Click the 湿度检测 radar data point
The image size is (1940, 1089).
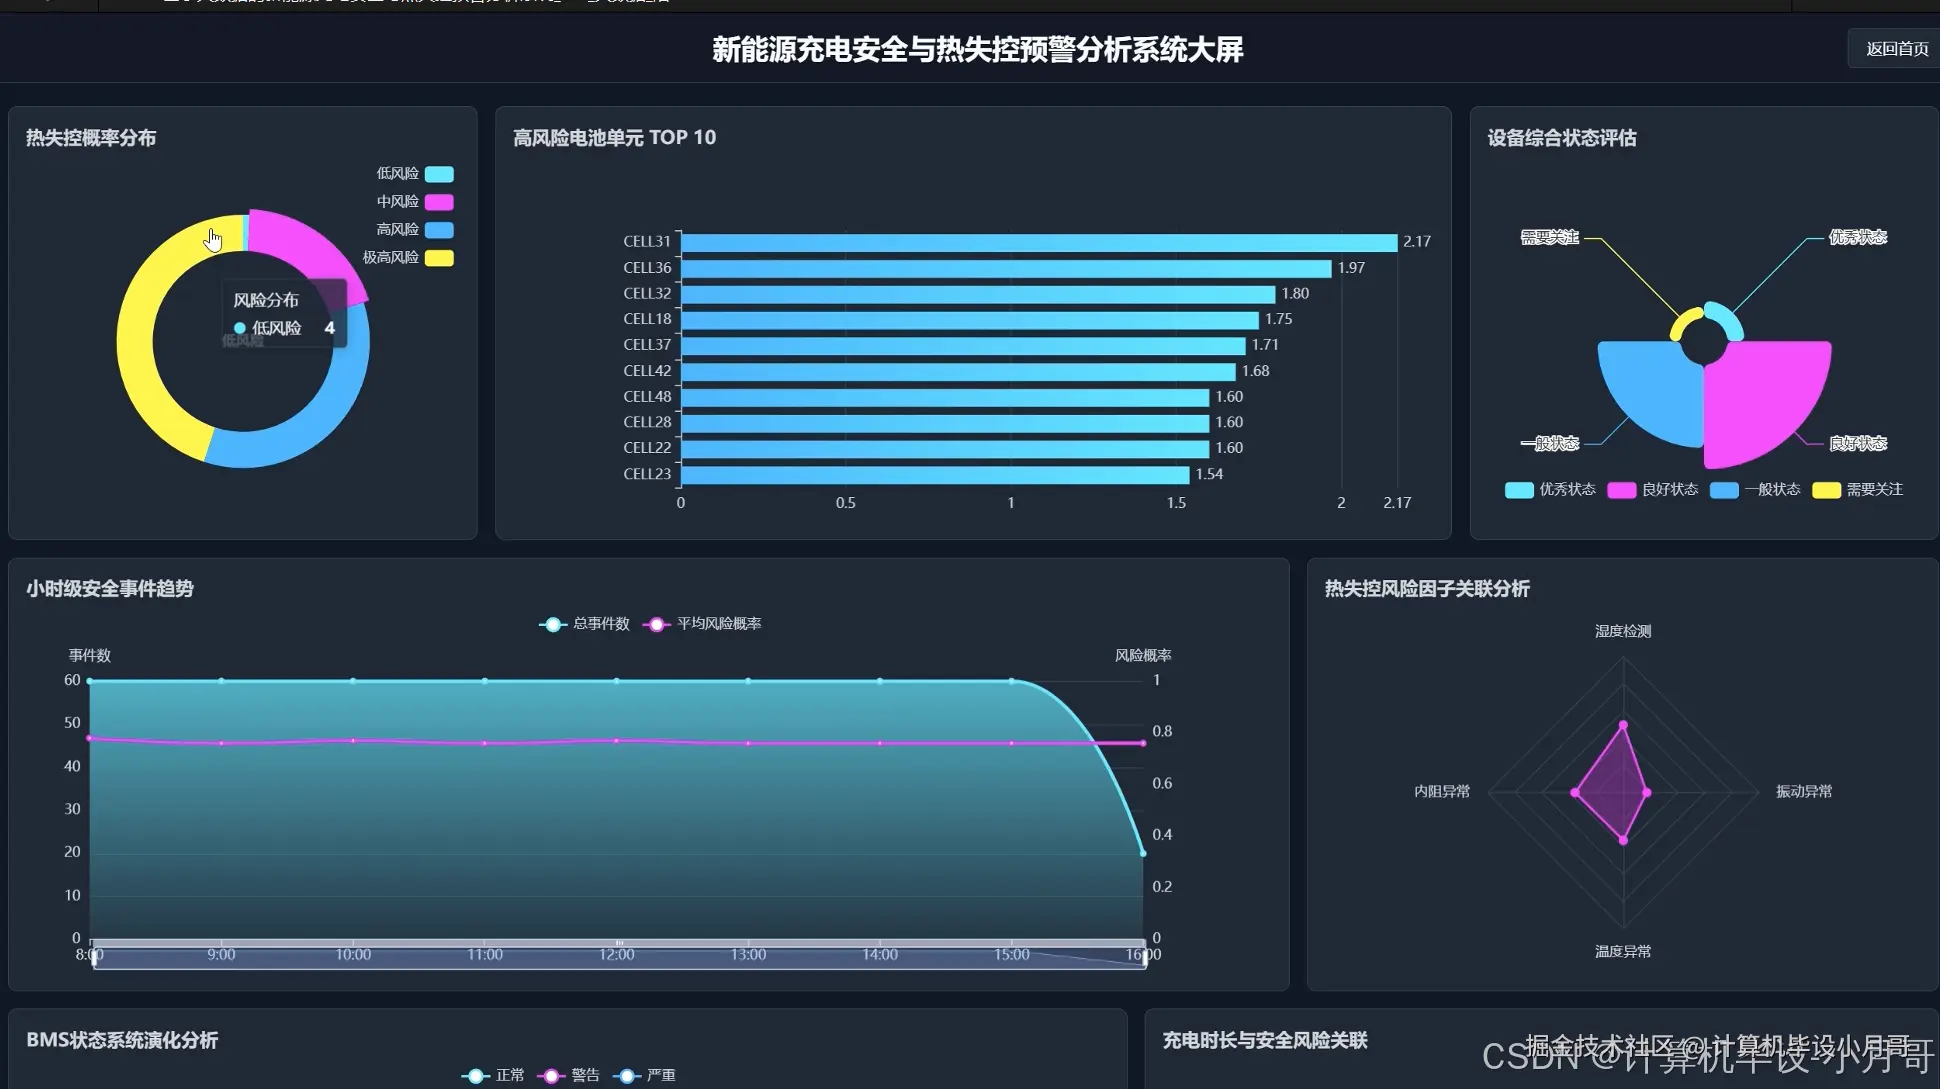pyautogui.click(x=1623, y=725)
